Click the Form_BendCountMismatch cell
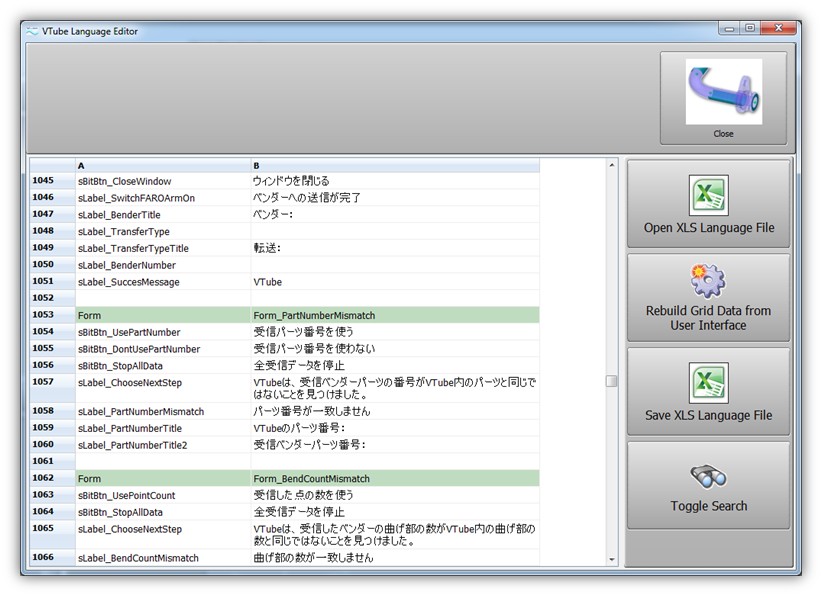 coord(395,479)
